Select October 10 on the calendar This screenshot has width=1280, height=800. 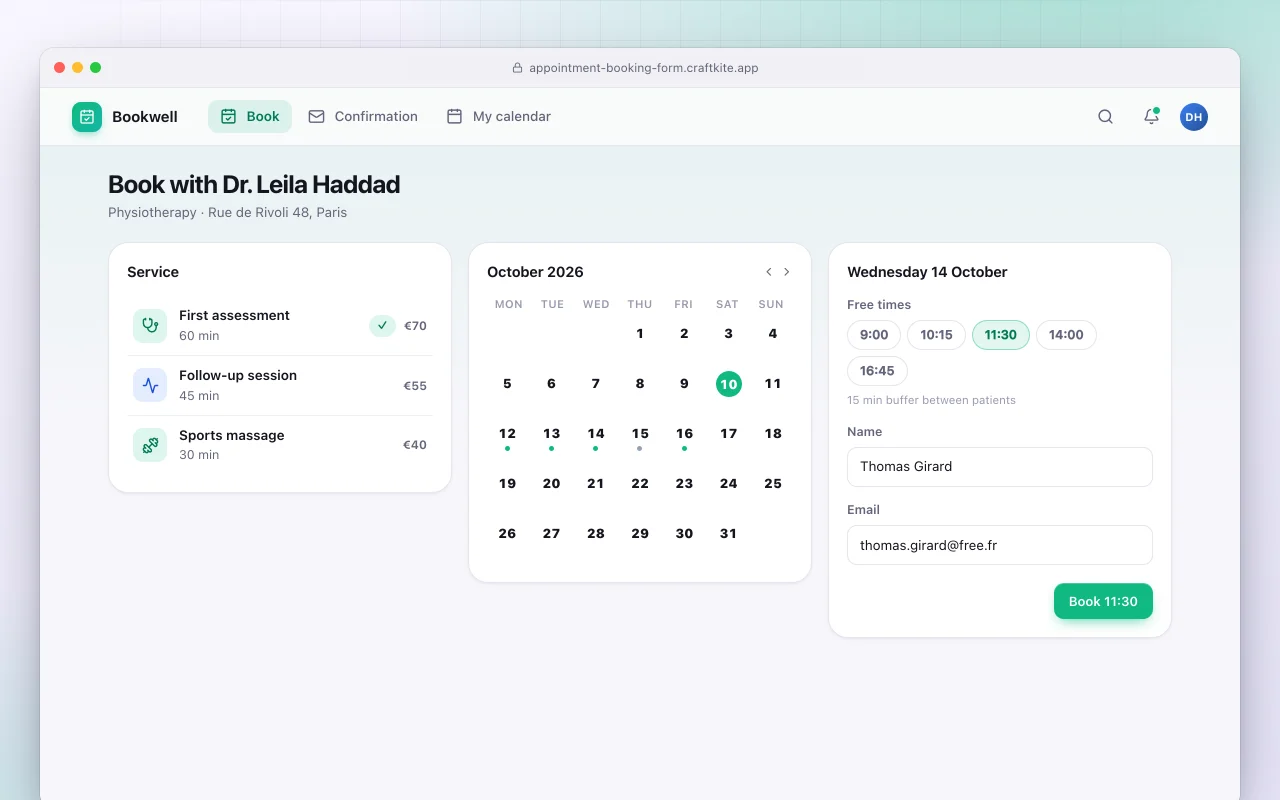(x=729, y=384)
